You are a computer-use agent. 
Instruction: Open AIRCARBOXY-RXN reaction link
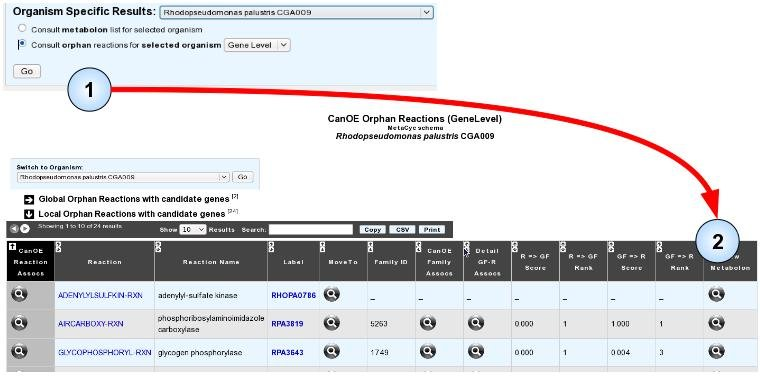point(91,324)
